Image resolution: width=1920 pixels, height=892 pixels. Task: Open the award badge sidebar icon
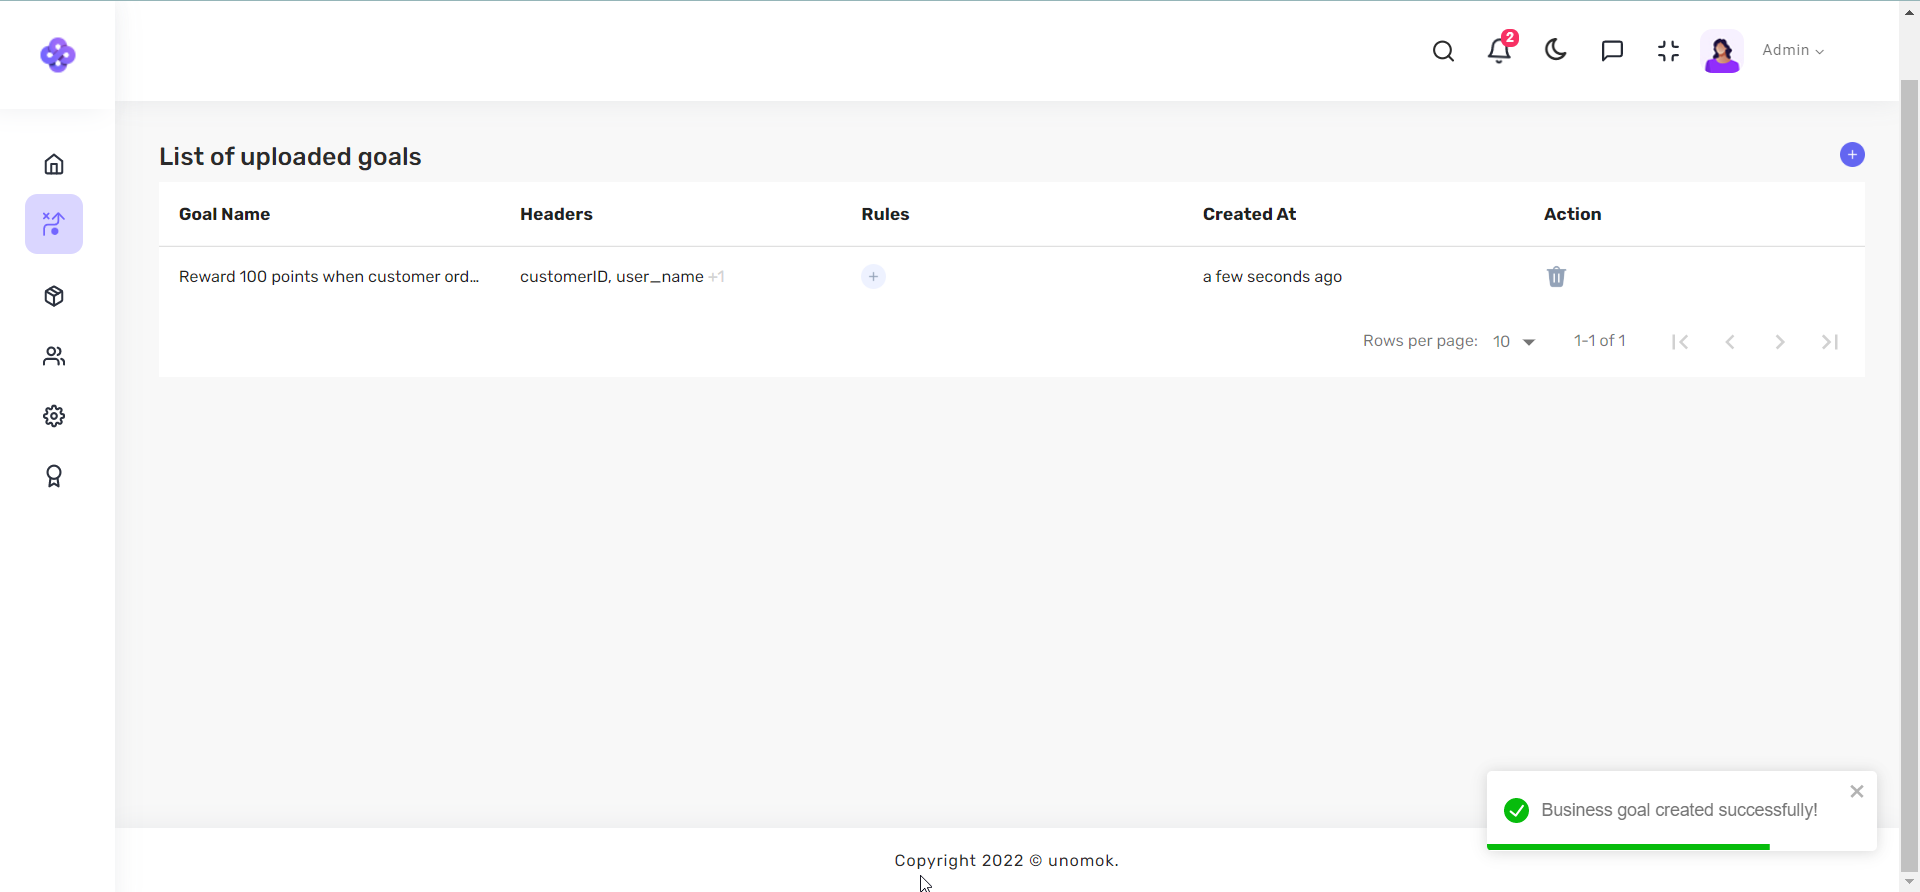[54, 476]
